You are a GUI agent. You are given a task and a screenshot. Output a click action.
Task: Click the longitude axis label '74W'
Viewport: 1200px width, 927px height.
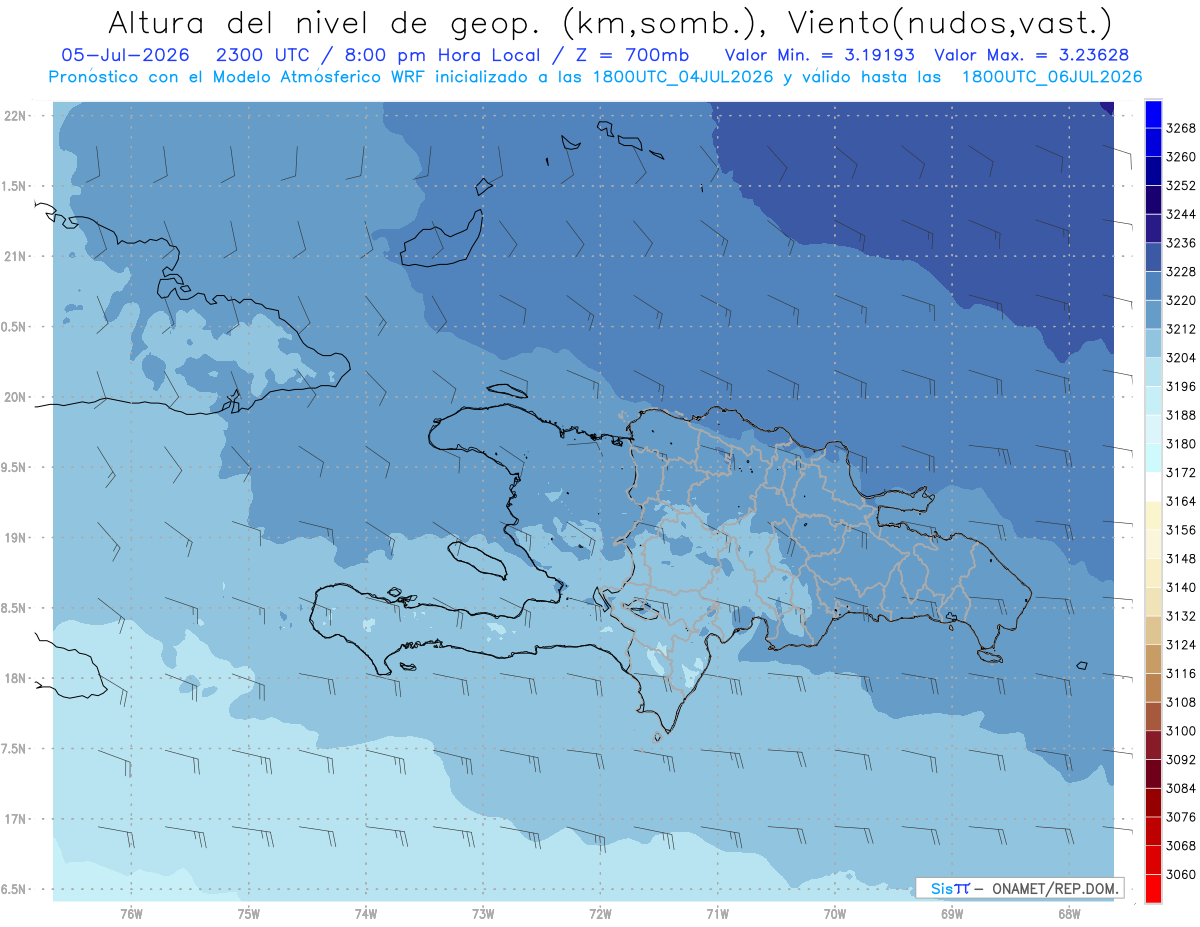tap(366, 913)
